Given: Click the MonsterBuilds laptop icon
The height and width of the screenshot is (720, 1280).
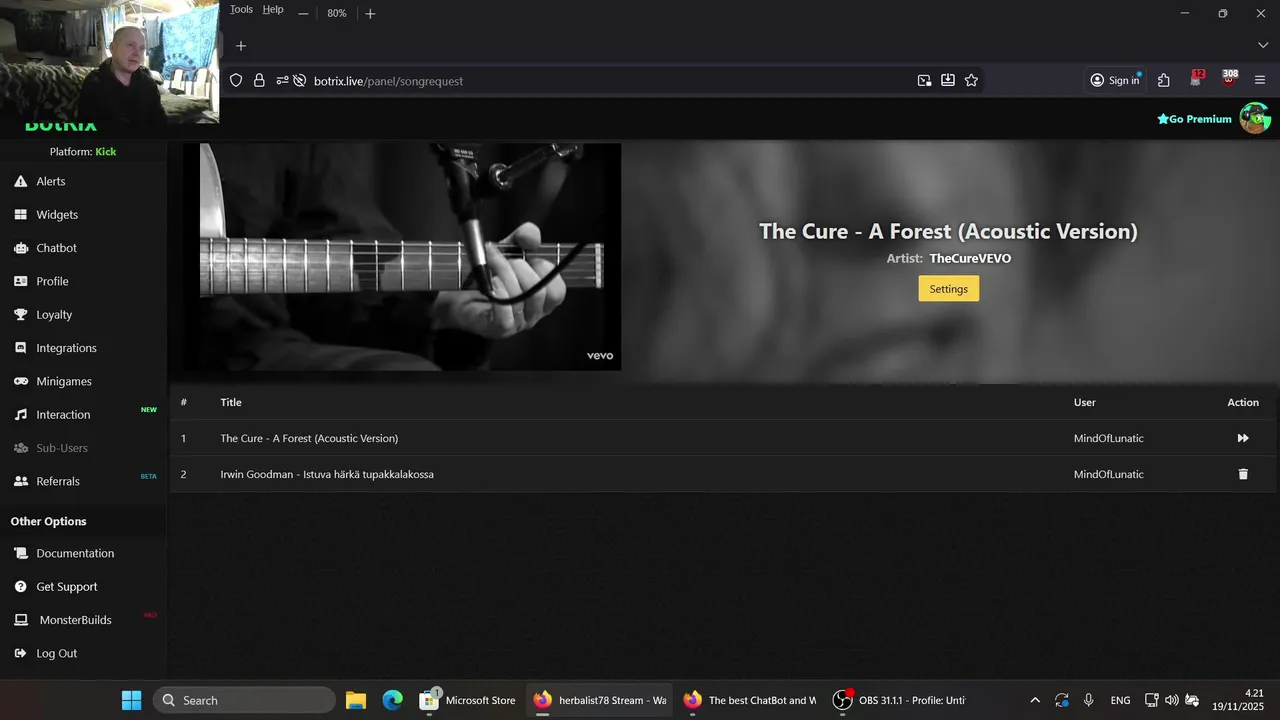Looking at the screenshot, I should coord(20,620).
